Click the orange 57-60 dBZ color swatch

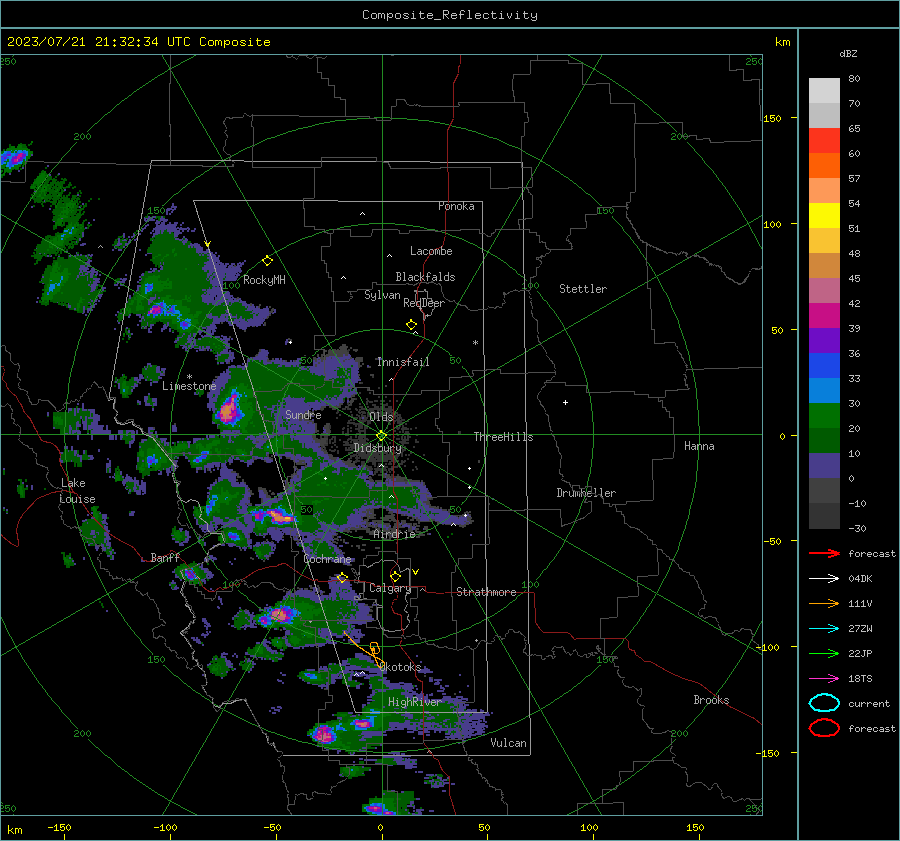[824, 166]
